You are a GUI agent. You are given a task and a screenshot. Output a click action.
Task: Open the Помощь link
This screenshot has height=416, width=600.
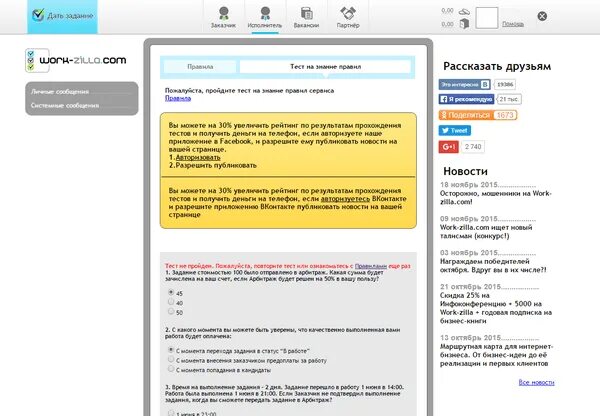513,24
